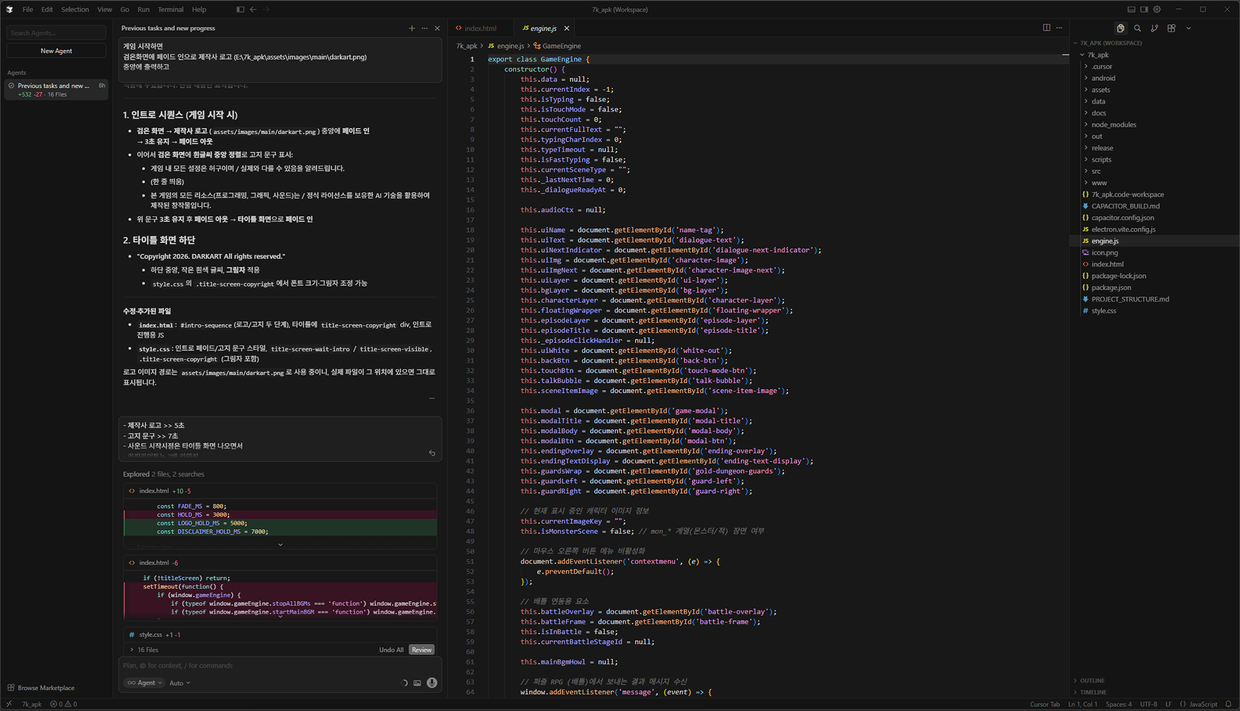Viewport: 1240px width, 711px height.
Task: Start a new chat with plus icon
Action: 412,28
